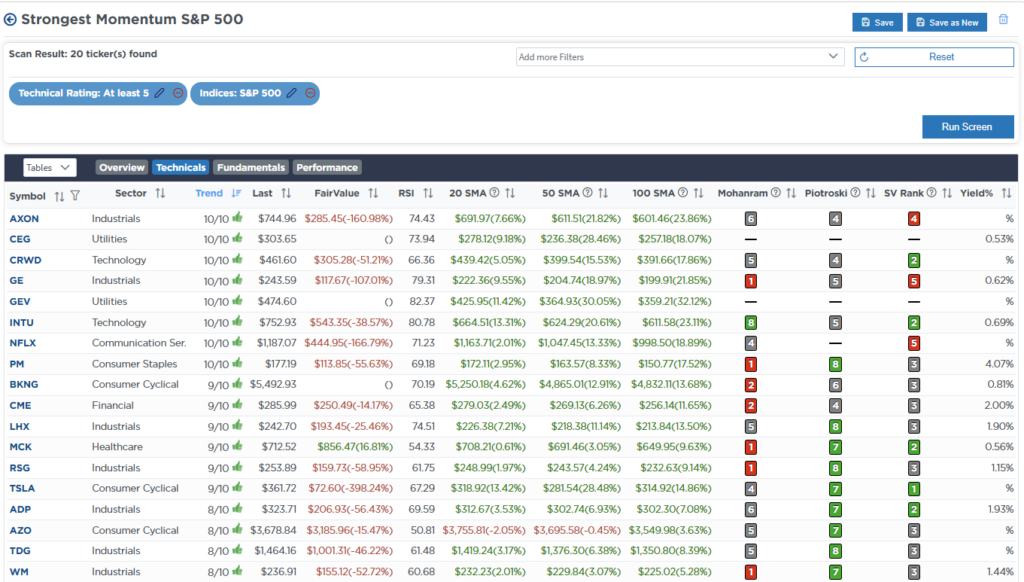Click the Communication Ser. sector for NFLX

(139, 343)
